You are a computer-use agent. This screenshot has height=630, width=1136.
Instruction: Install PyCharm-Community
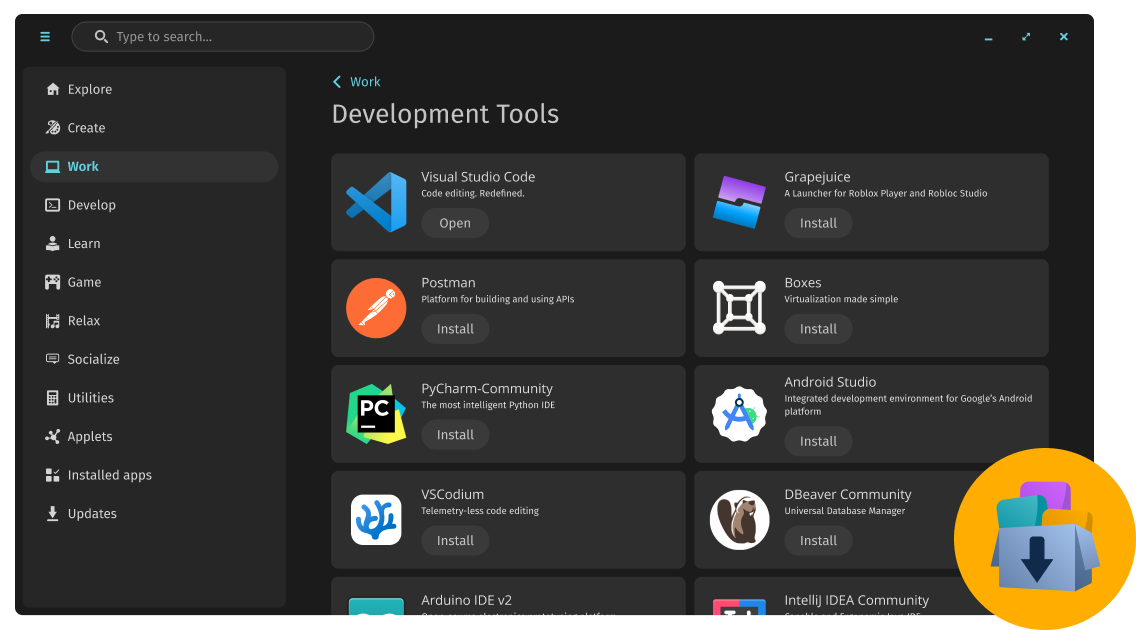pos(455,434)
